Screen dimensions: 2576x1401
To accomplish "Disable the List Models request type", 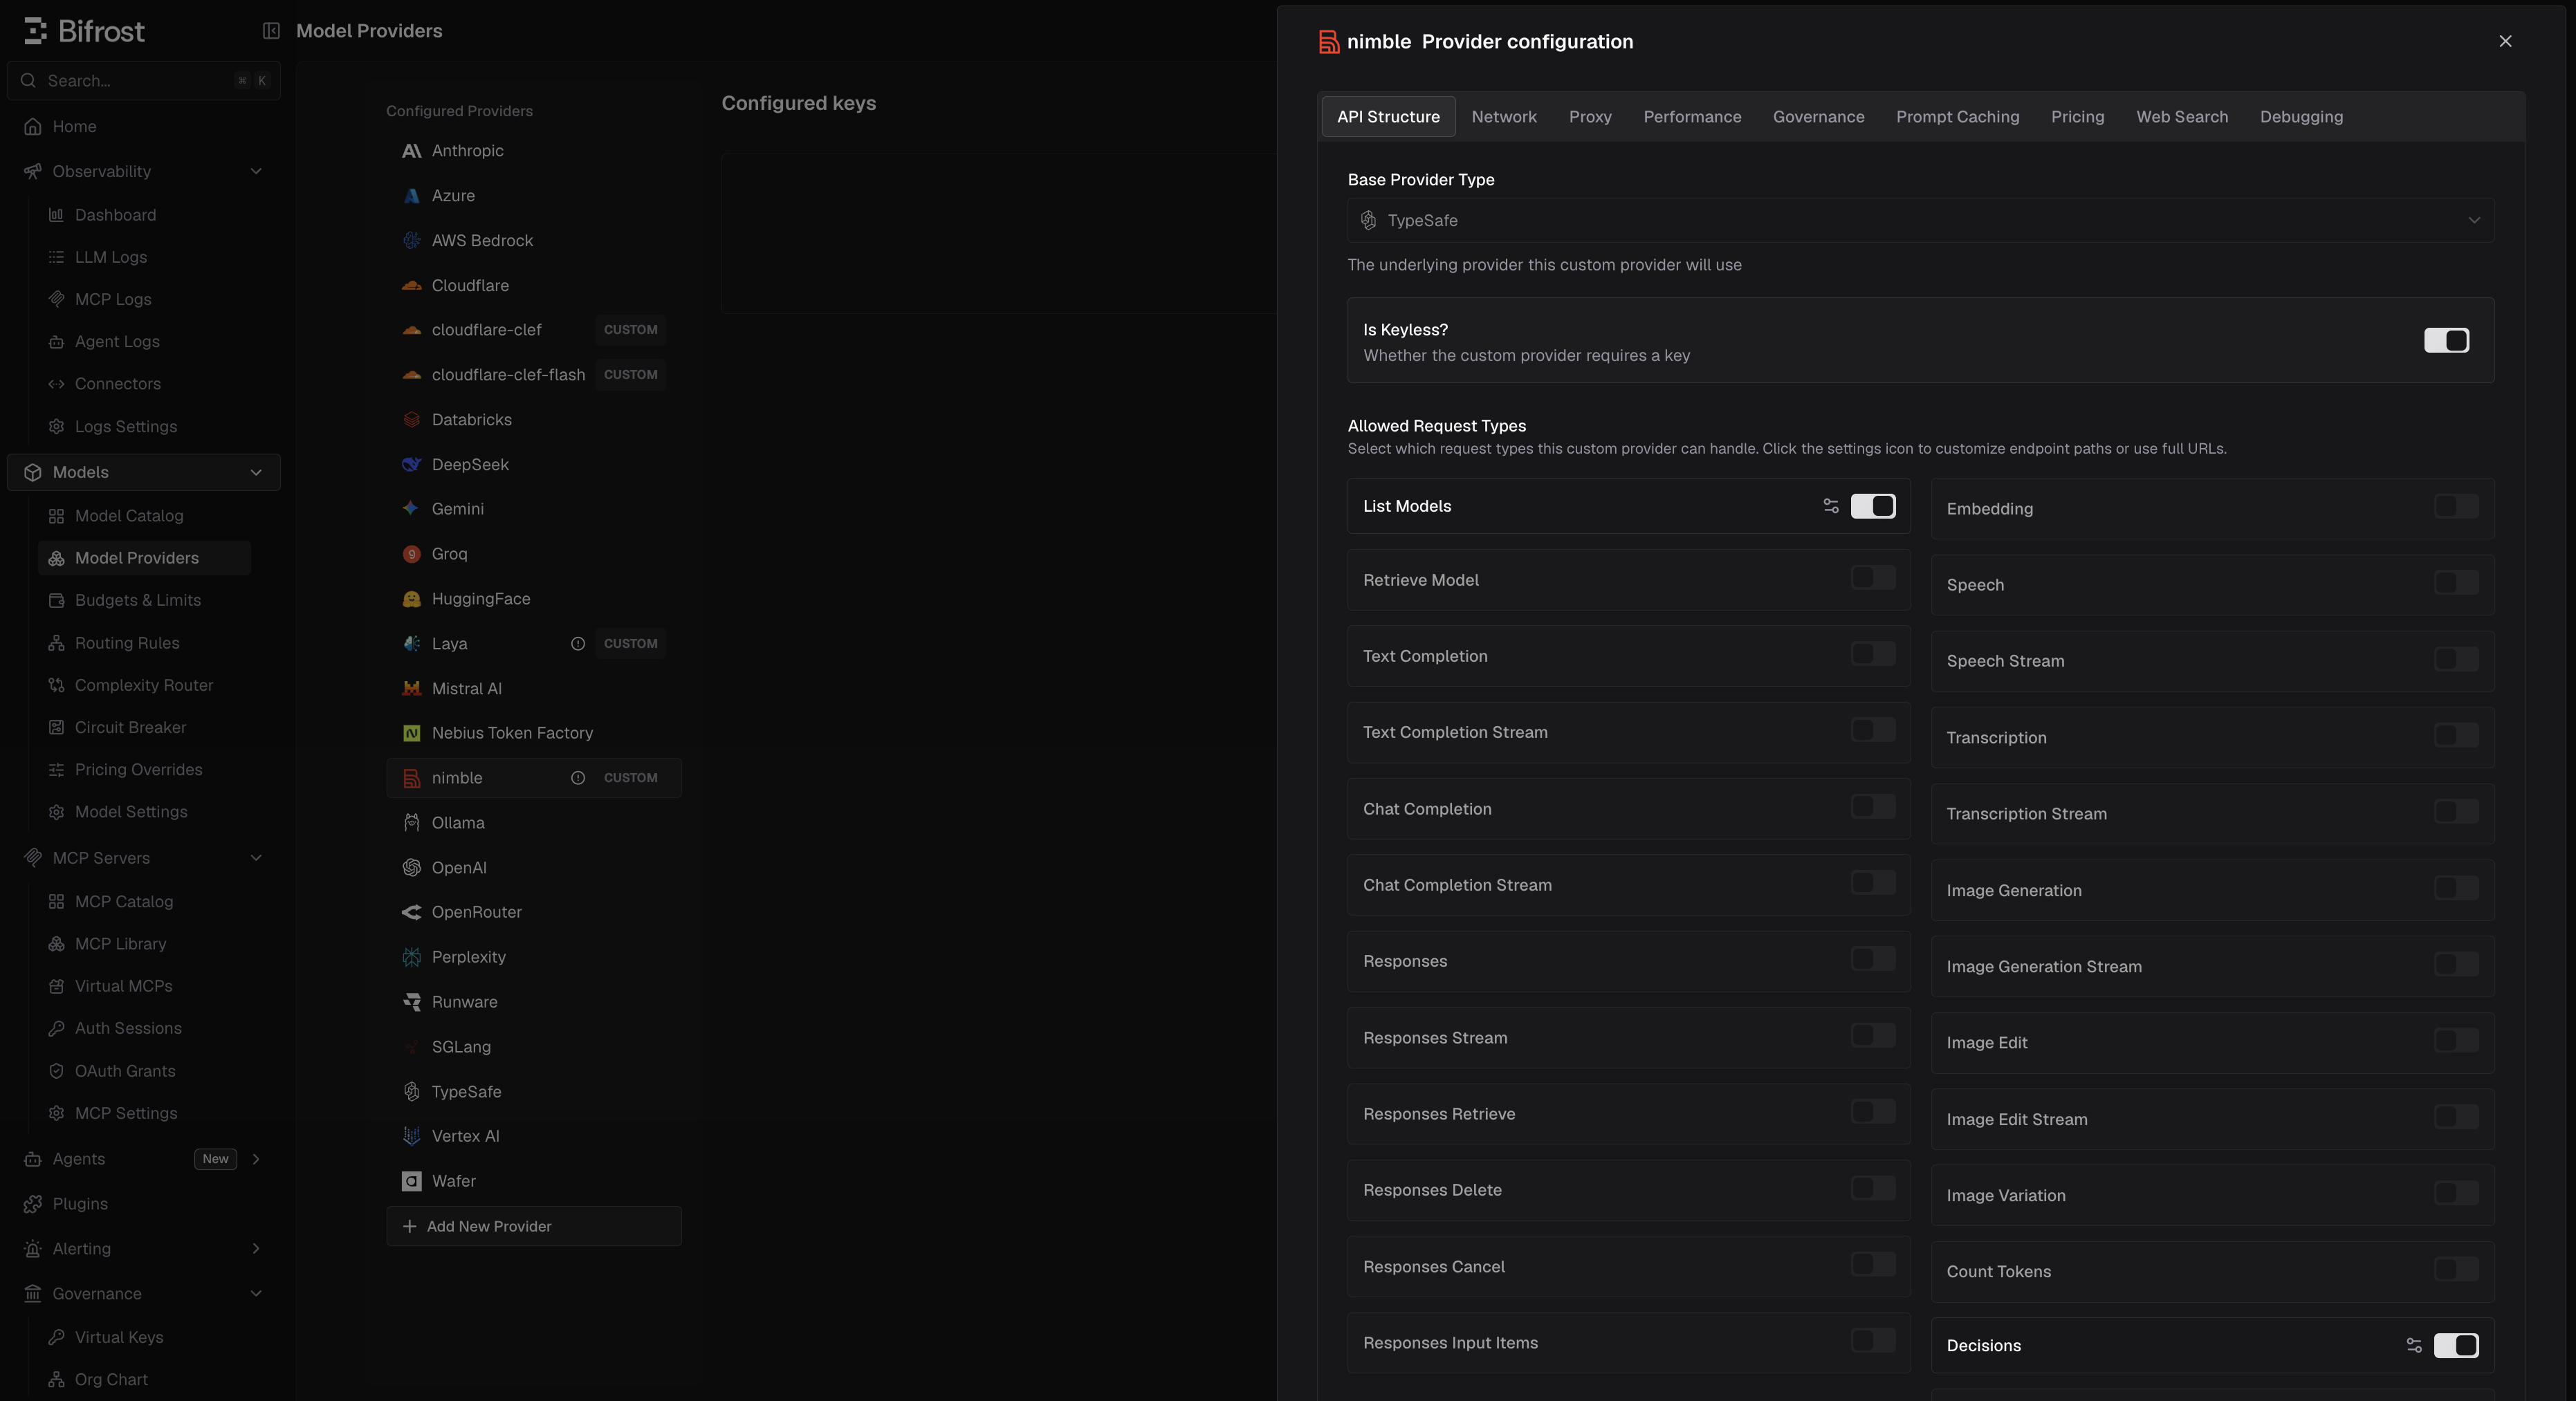I will pos(1873,506).
